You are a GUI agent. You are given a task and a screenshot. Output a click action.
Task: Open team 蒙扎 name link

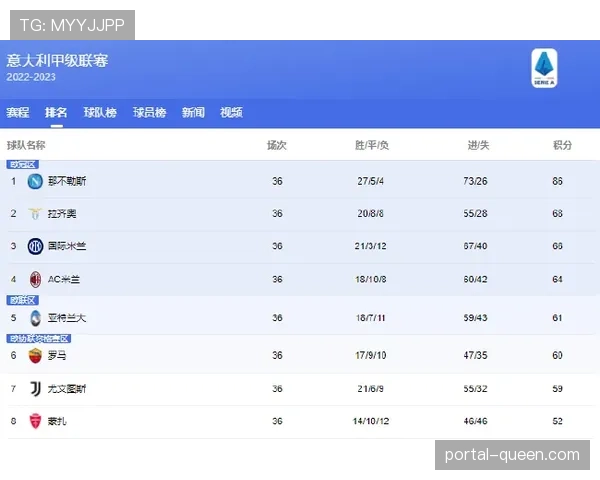pos(57,421)
